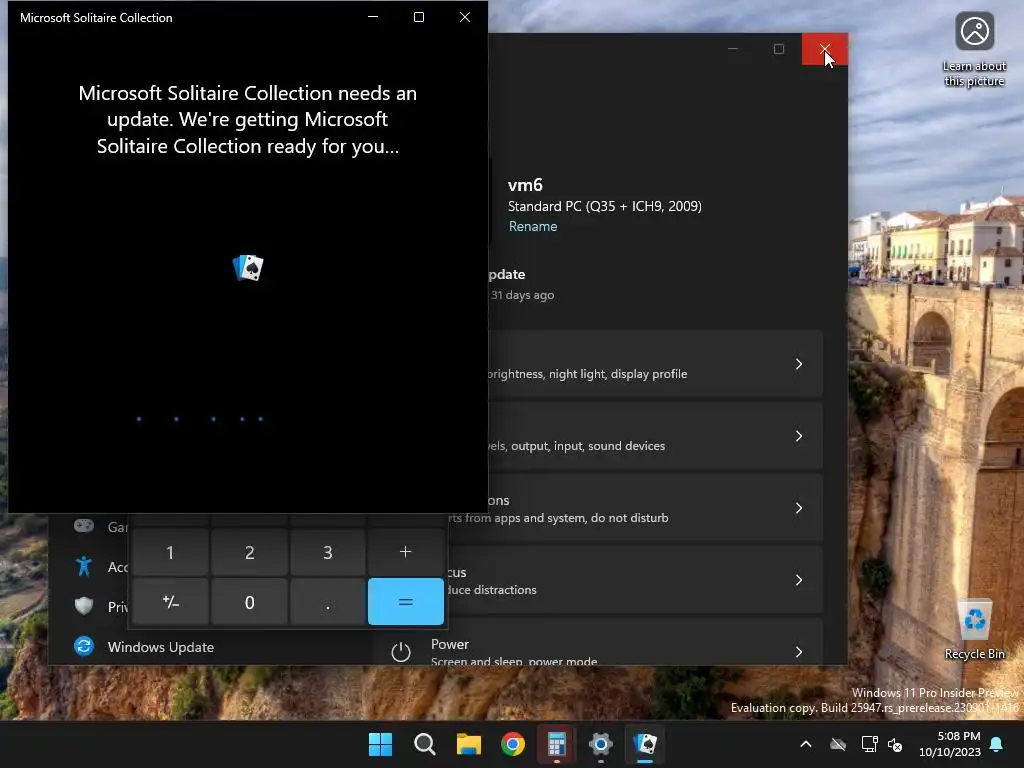This screenshot has width=1024, height=768.
Task: Expand Focus reduce distractions row chevron
Action: coord(799,580)
